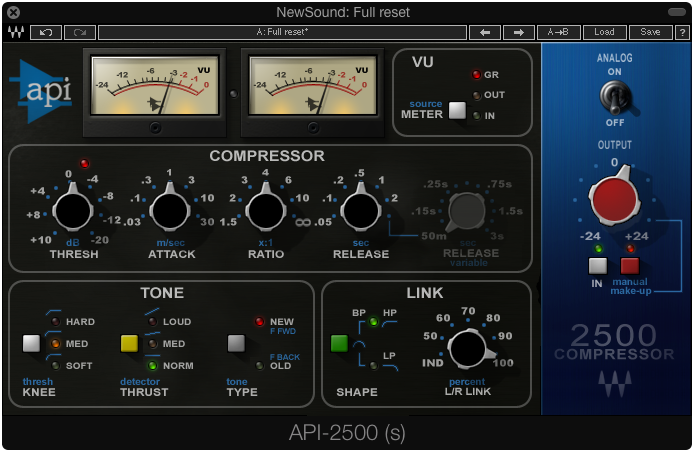Viewport: 694px width, 452px height.
Task: Click the hard knee curve icon
Action: click(x=53, y=312)
